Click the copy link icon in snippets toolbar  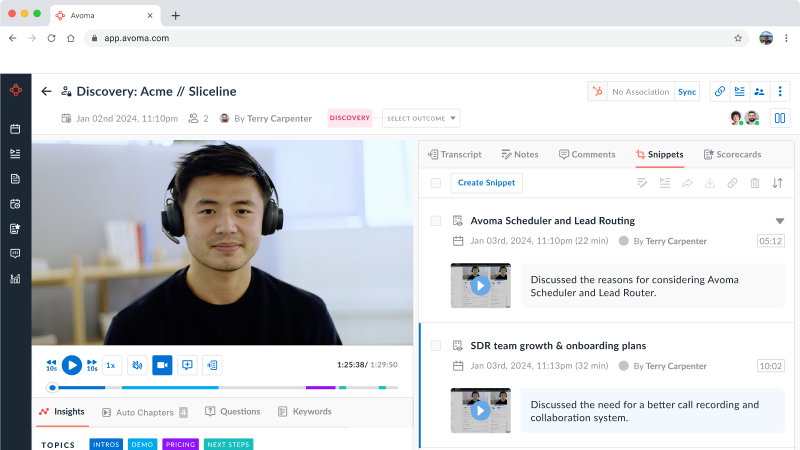tap(732, 183)
